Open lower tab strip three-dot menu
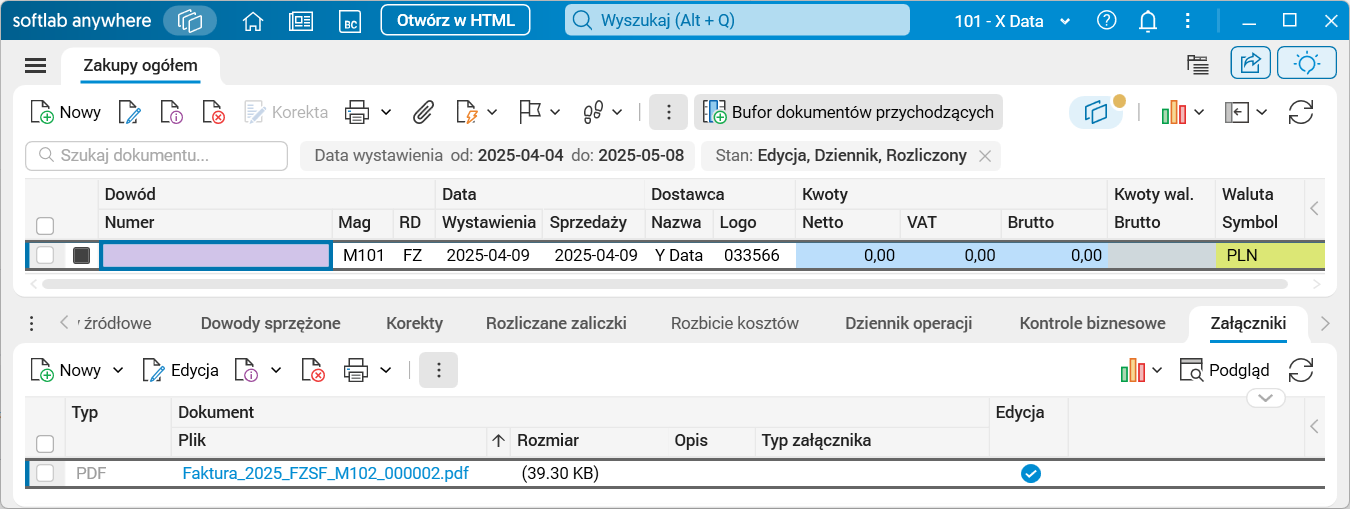The width and height of the screenshot is (1350, 509). point(31,323)
